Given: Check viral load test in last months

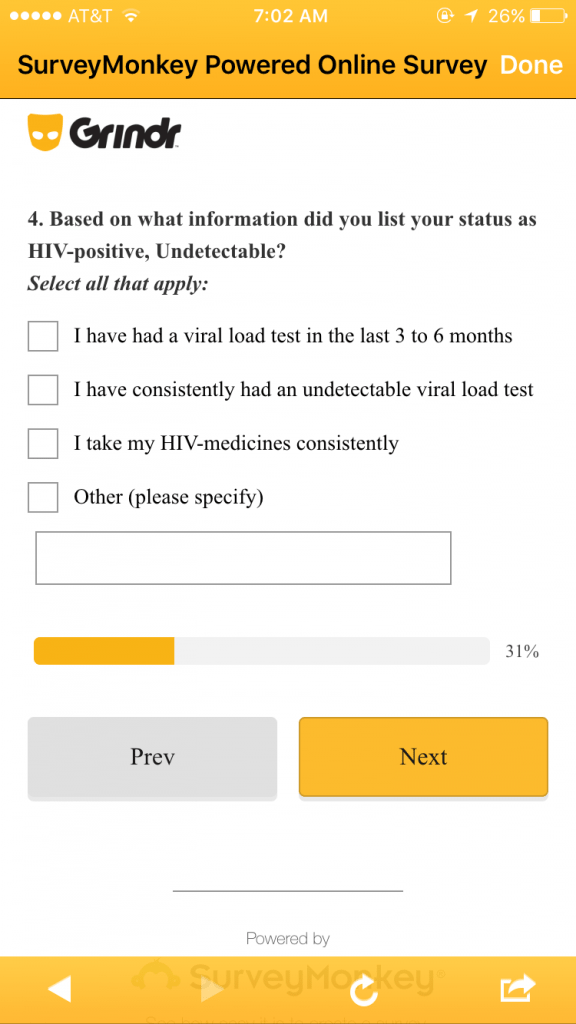Looking at the screenshot, I should coord(43,336).
